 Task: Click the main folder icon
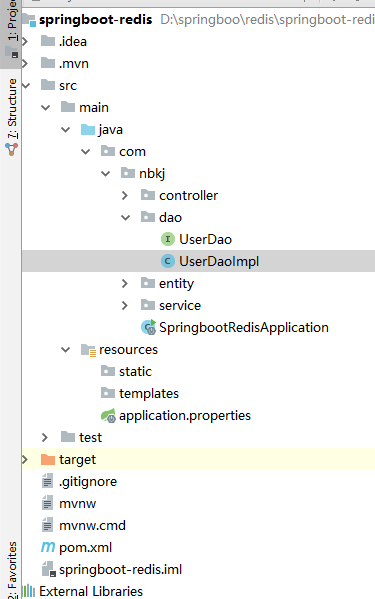[x=68, y=107]
